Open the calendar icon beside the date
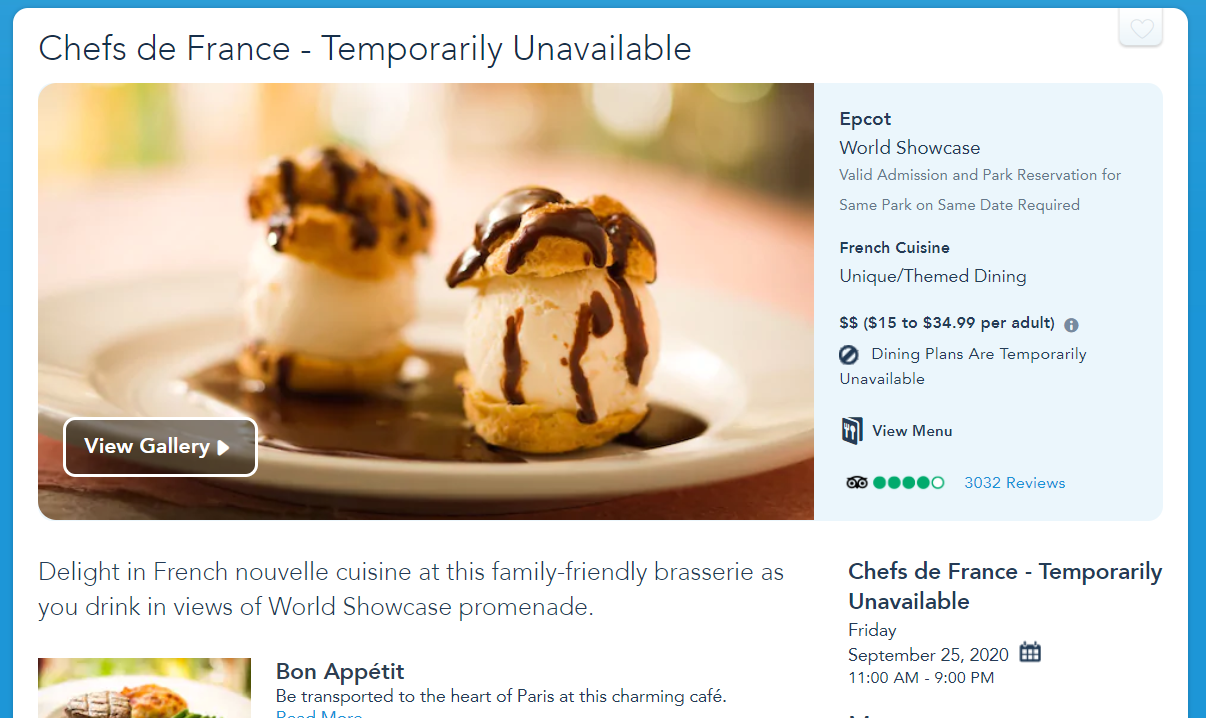The image size is (1206, 718). point(1030,653)
